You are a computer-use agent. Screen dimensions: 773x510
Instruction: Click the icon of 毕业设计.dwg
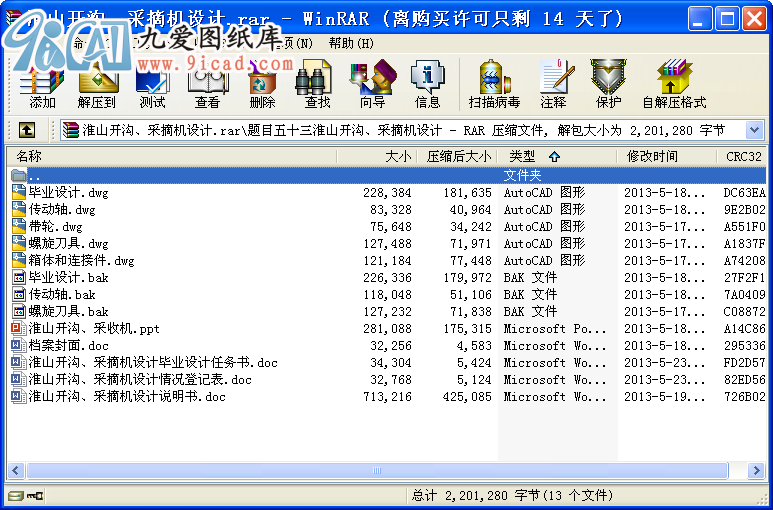click(19, 192)
